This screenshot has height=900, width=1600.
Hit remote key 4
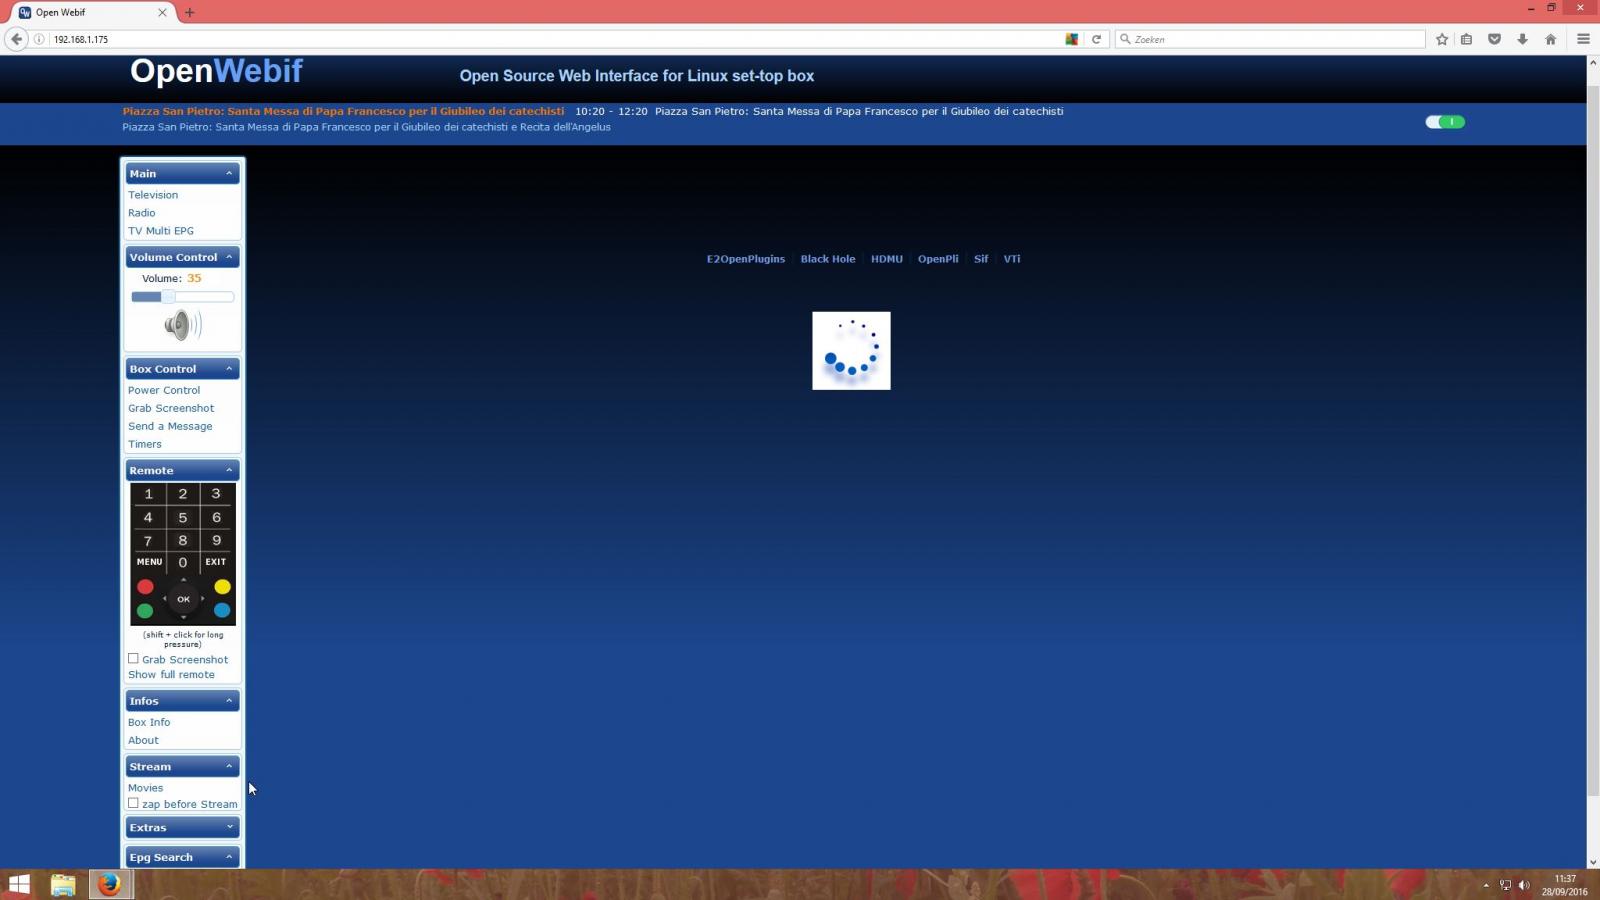pos(148,517)
